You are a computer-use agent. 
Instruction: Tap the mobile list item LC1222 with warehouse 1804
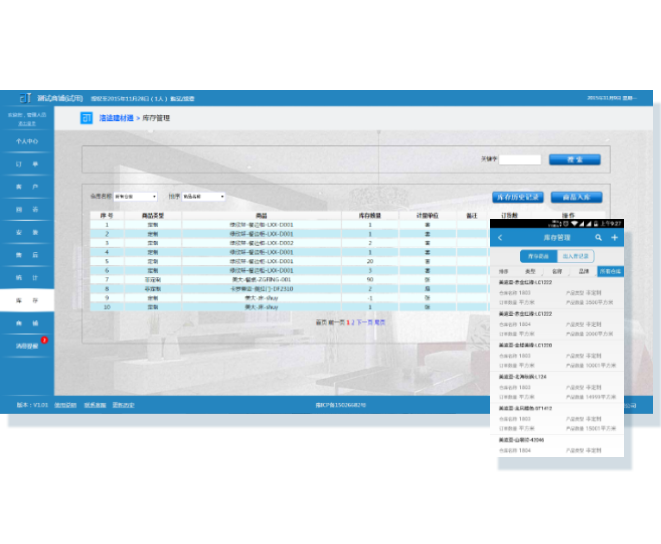[557, 324]
